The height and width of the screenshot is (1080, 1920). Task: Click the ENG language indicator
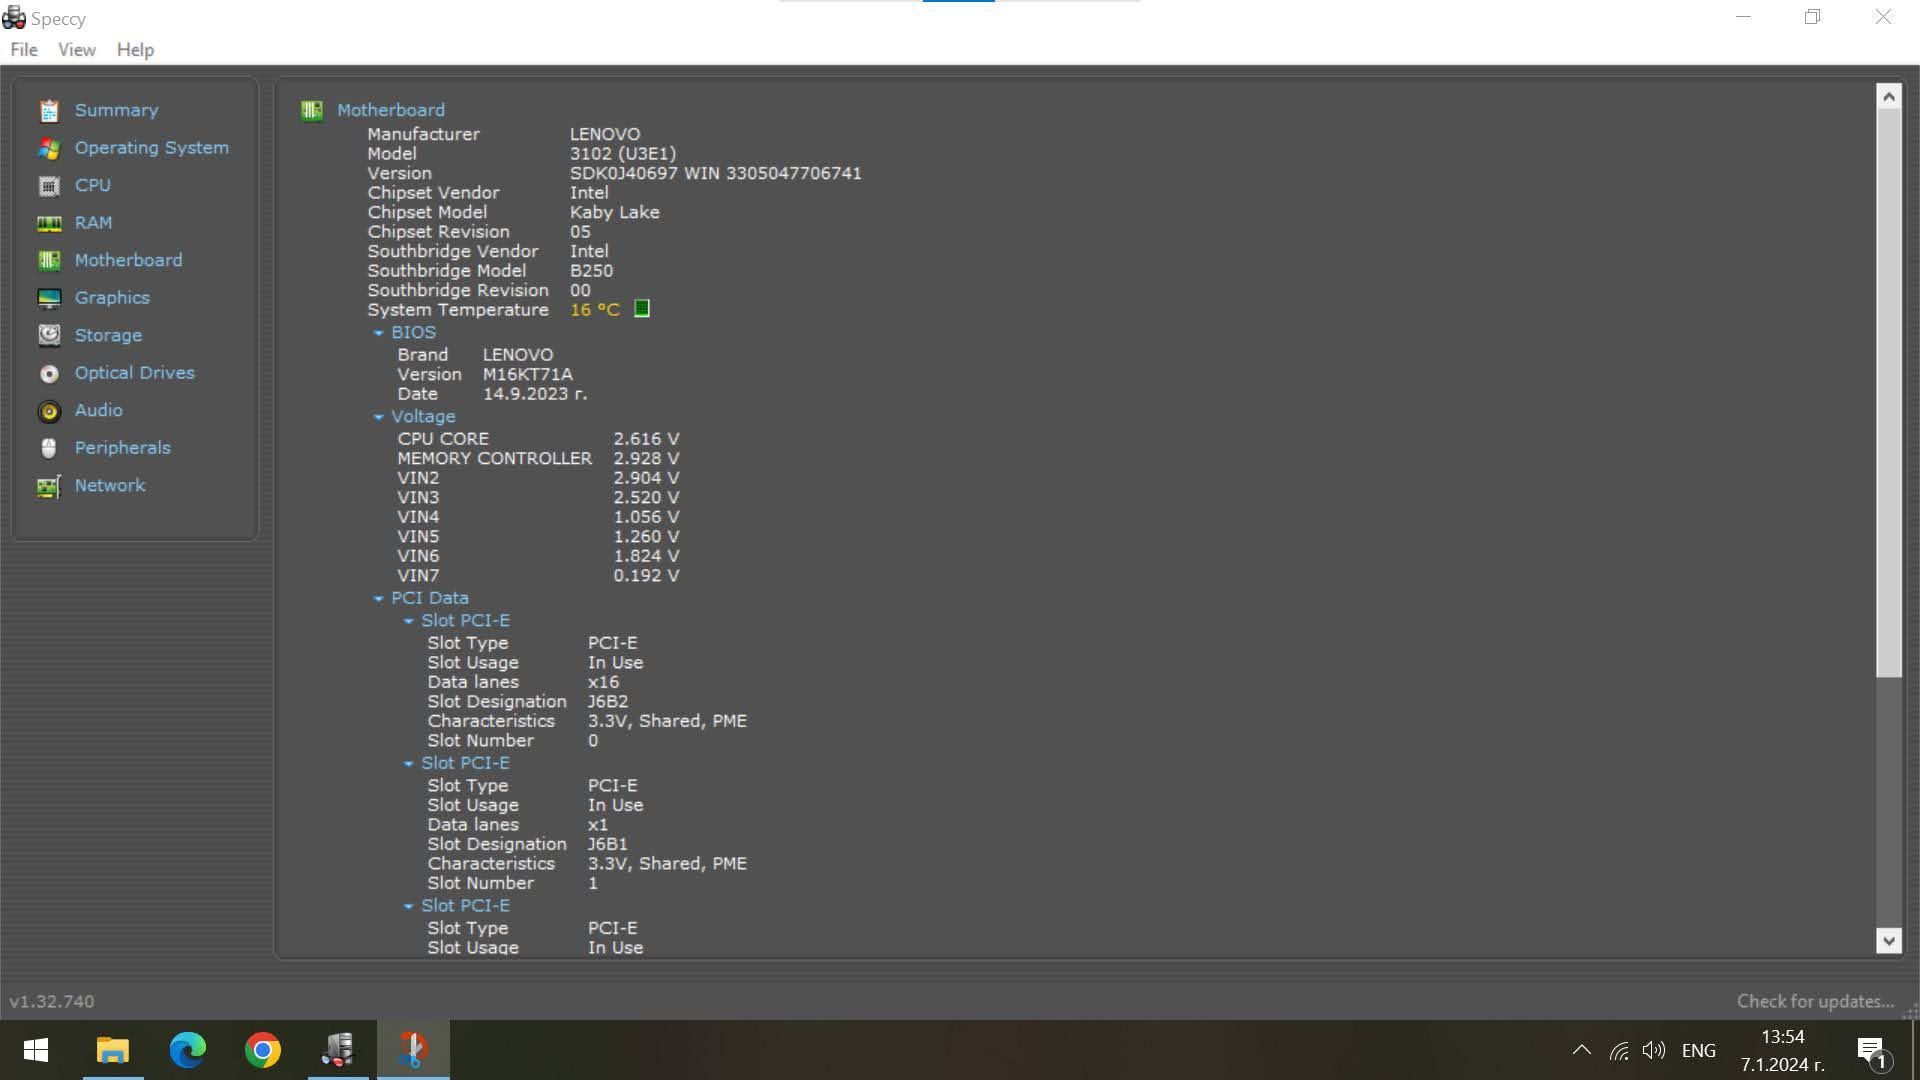[x=1699, y=1051]
